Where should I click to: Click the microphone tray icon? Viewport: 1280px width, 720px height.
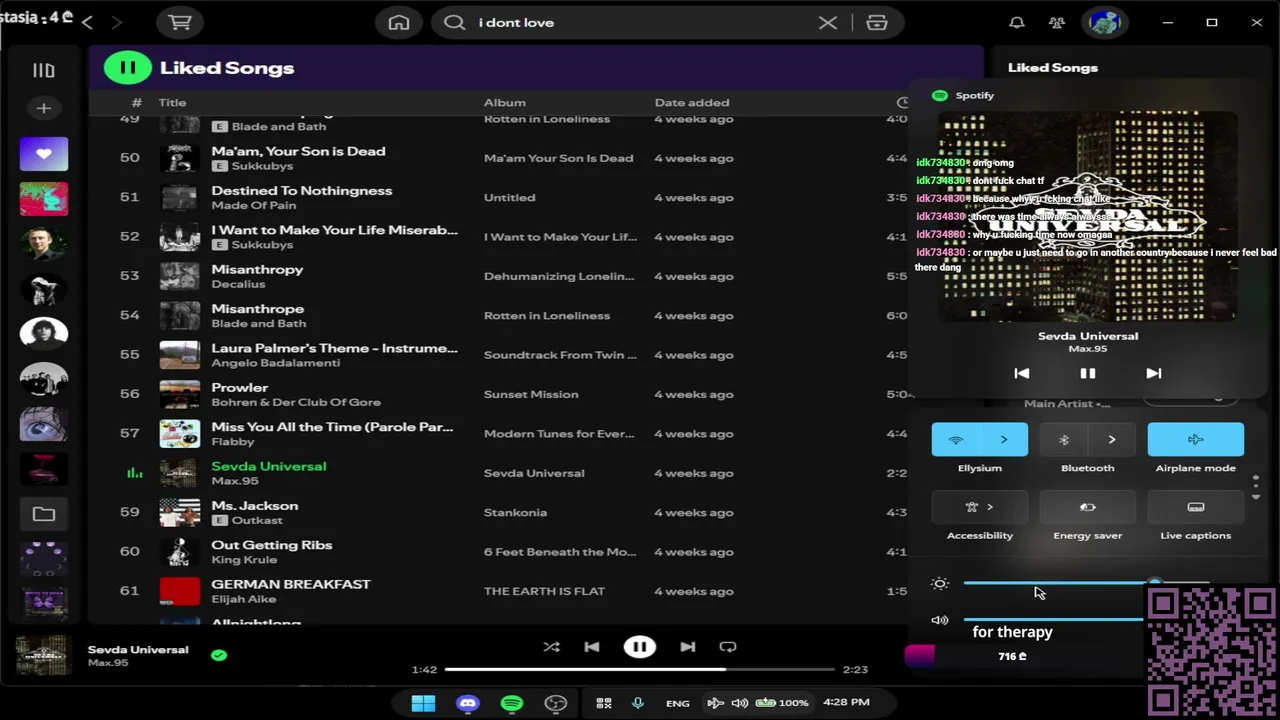[x=637, y=703]
